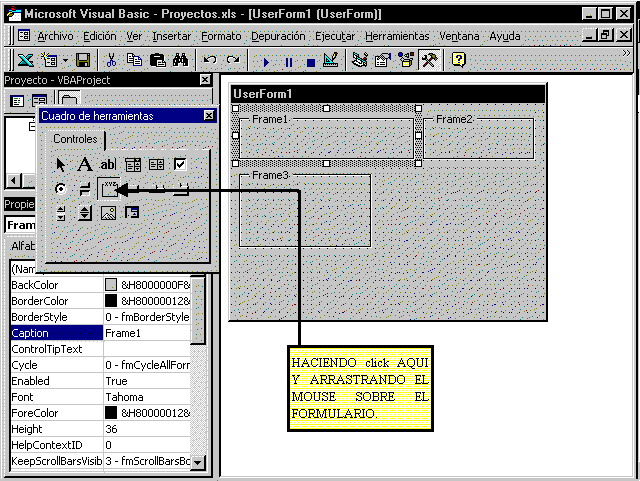Image resolution: width=640 pixels, height=481 pixels.
Task: Expand the toolbar overflow chevron
Action: [x=626, y=53]
